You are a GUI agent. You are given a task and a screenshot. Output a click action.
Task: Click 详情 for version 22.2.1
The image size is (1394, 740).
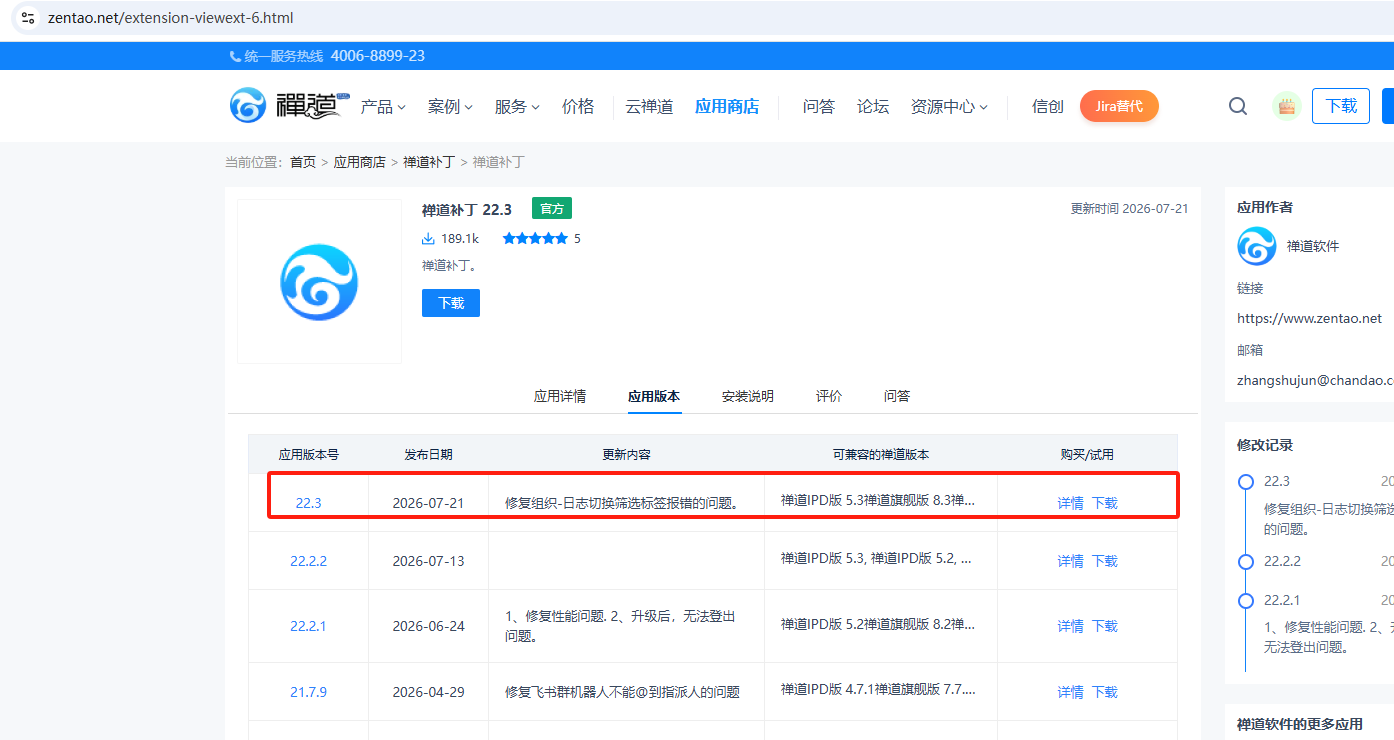click(1071, 626)
